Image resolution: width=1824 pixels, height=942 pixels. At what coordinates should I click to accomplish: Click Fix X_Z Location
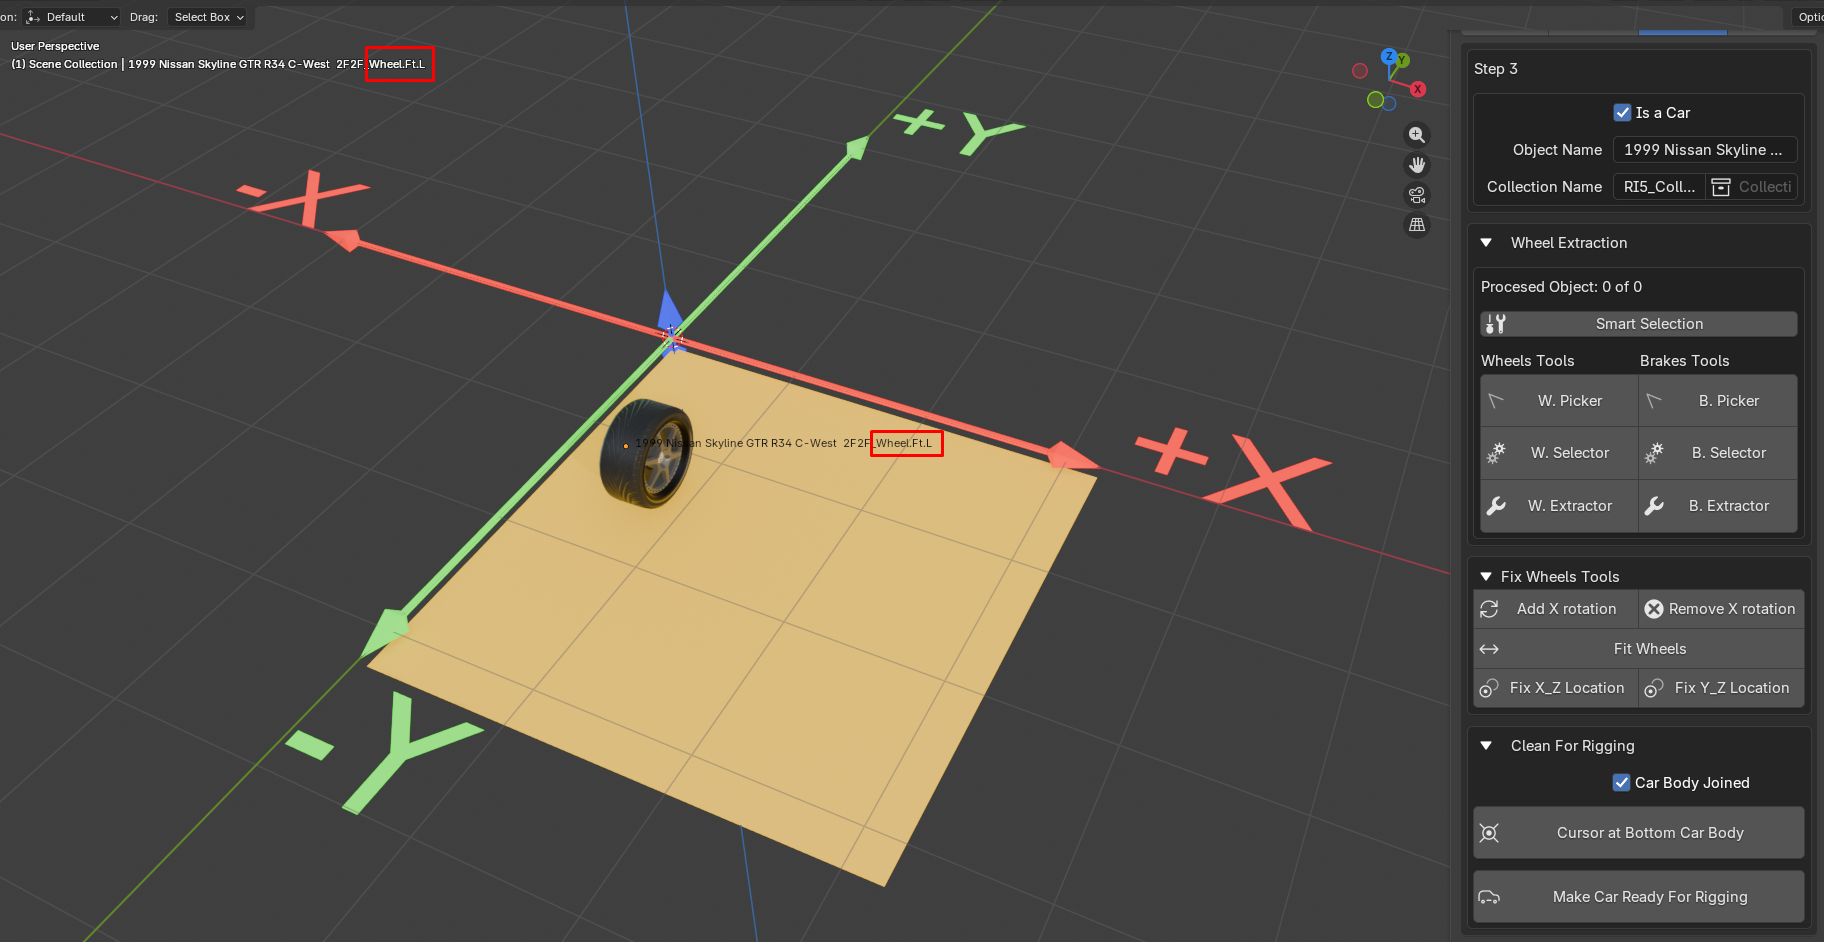coord(1556,688)
